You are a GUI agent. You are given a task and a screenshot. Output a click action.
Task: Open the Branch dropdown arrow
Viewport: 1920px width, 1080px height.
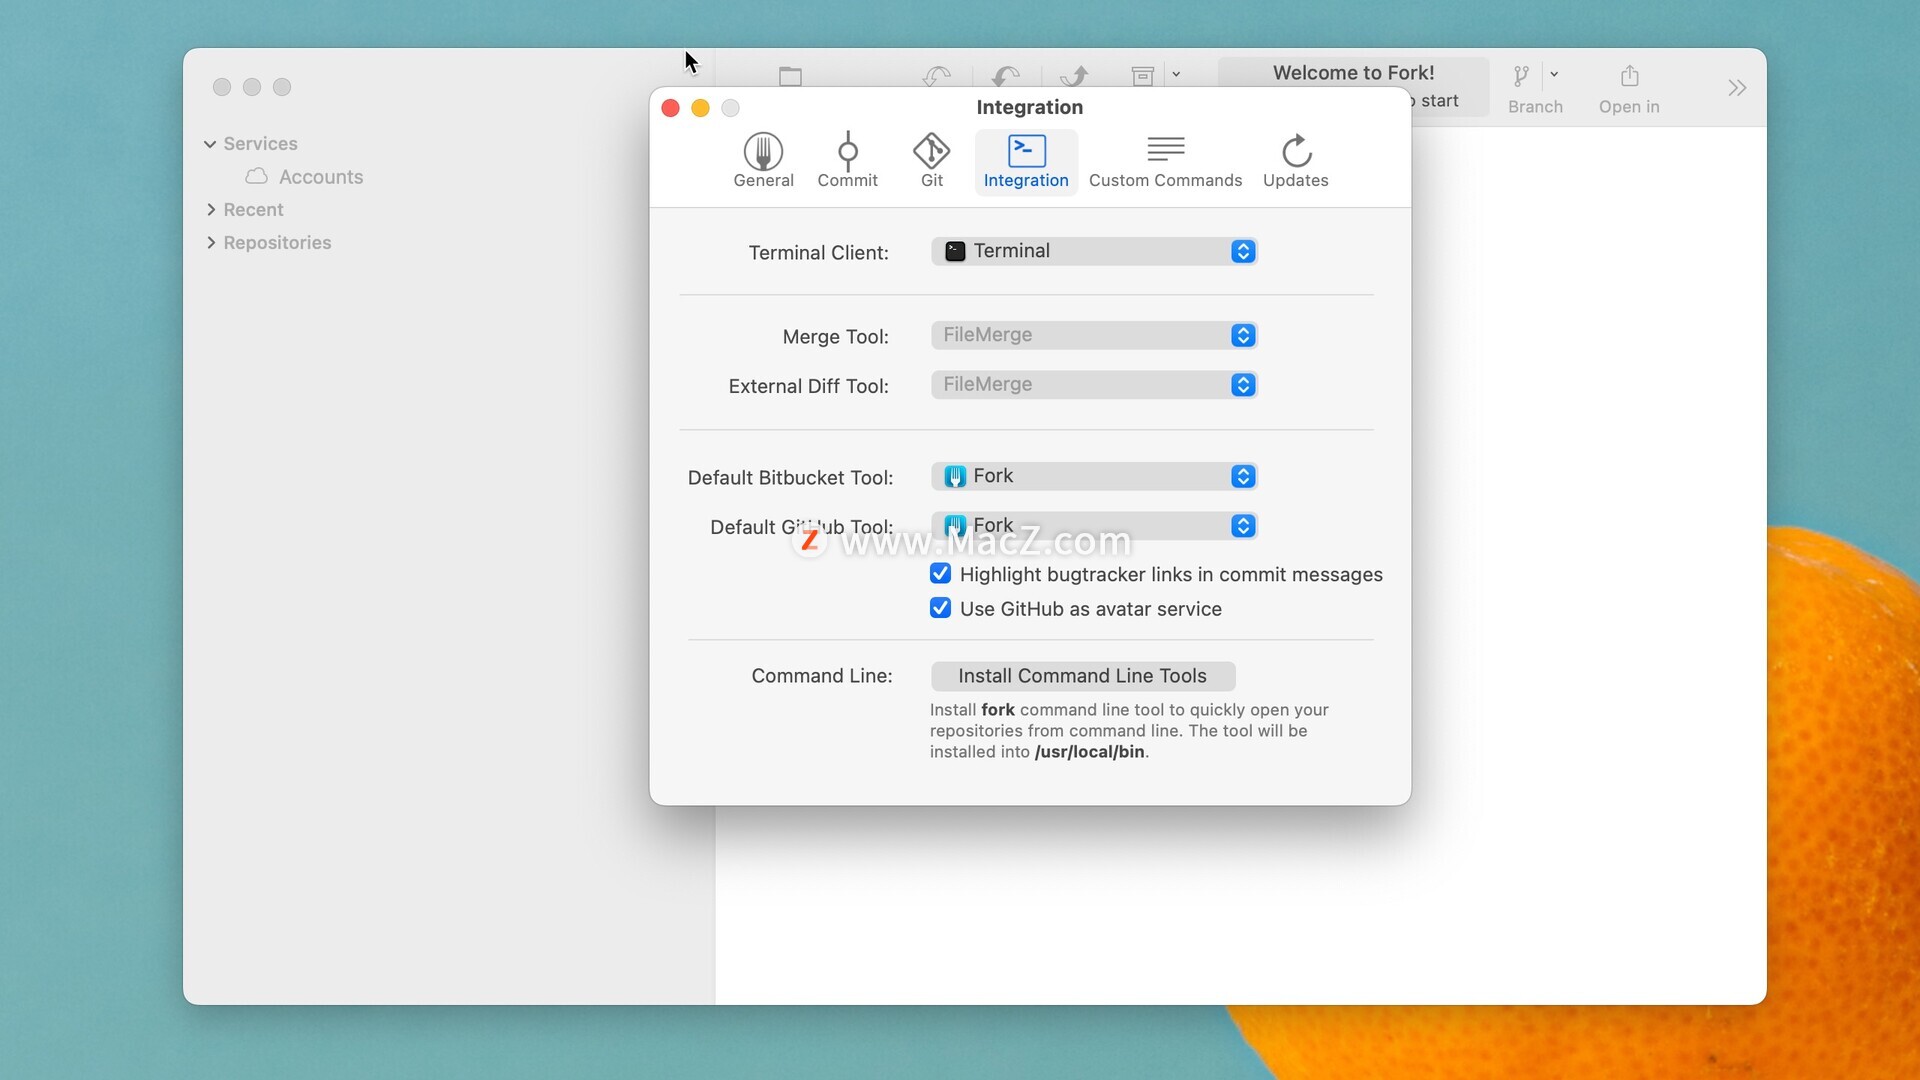[x=1554, y=74]
